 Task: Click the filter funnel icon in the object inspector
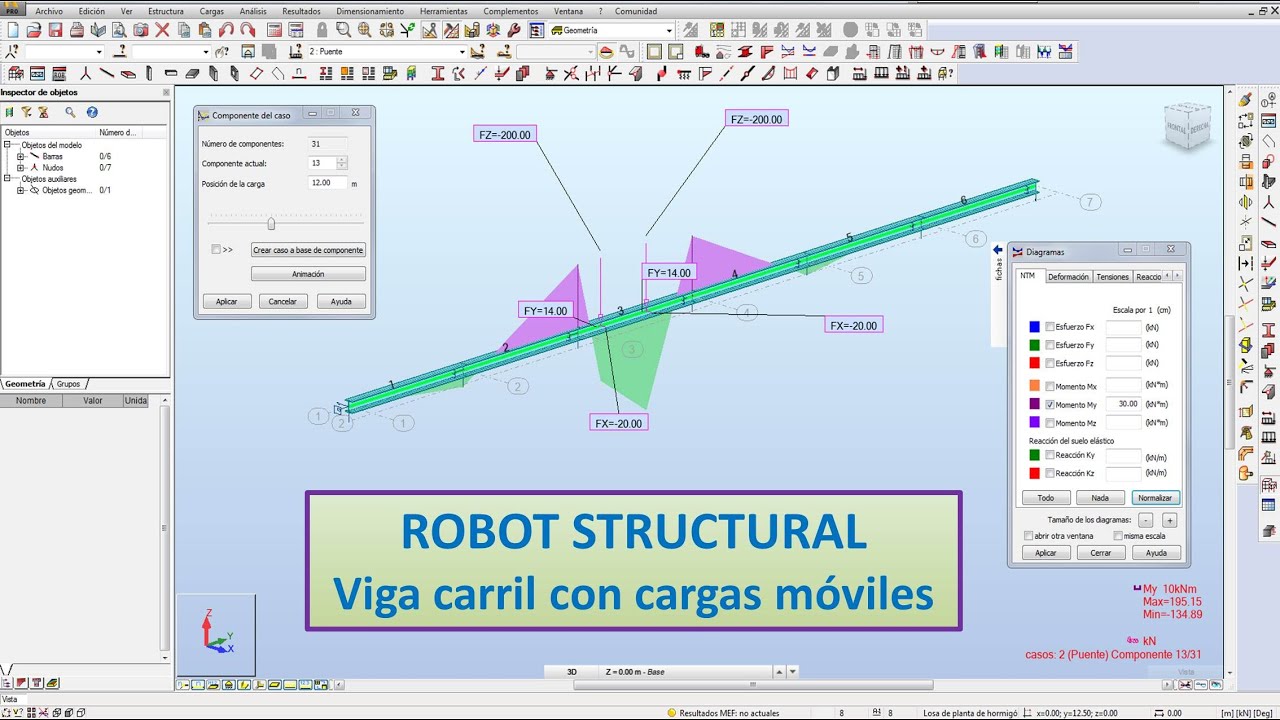(27, 113)
